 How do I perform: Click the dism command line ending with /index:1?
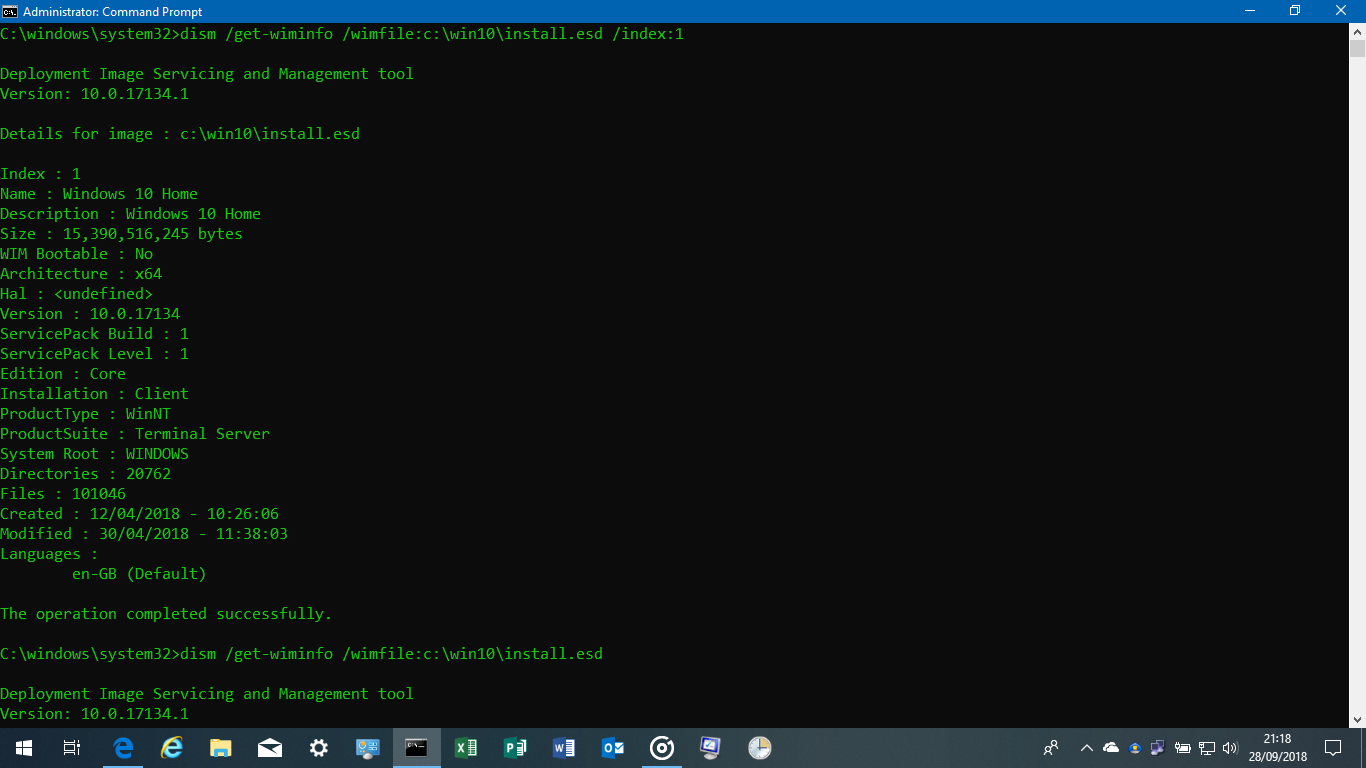click(x=342, y=34)
